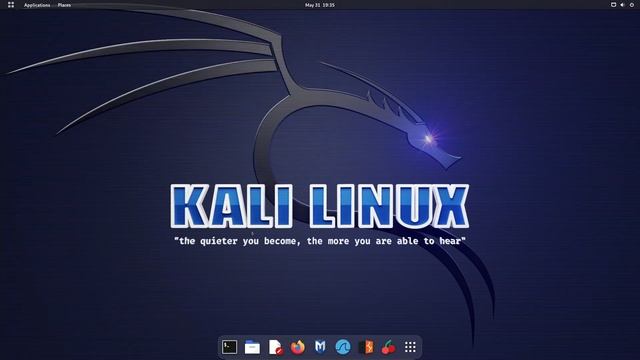The width and height of the screenshot is (640, 360).
Task: Launch the text editor dock icon
Action: tap(276, 347)
